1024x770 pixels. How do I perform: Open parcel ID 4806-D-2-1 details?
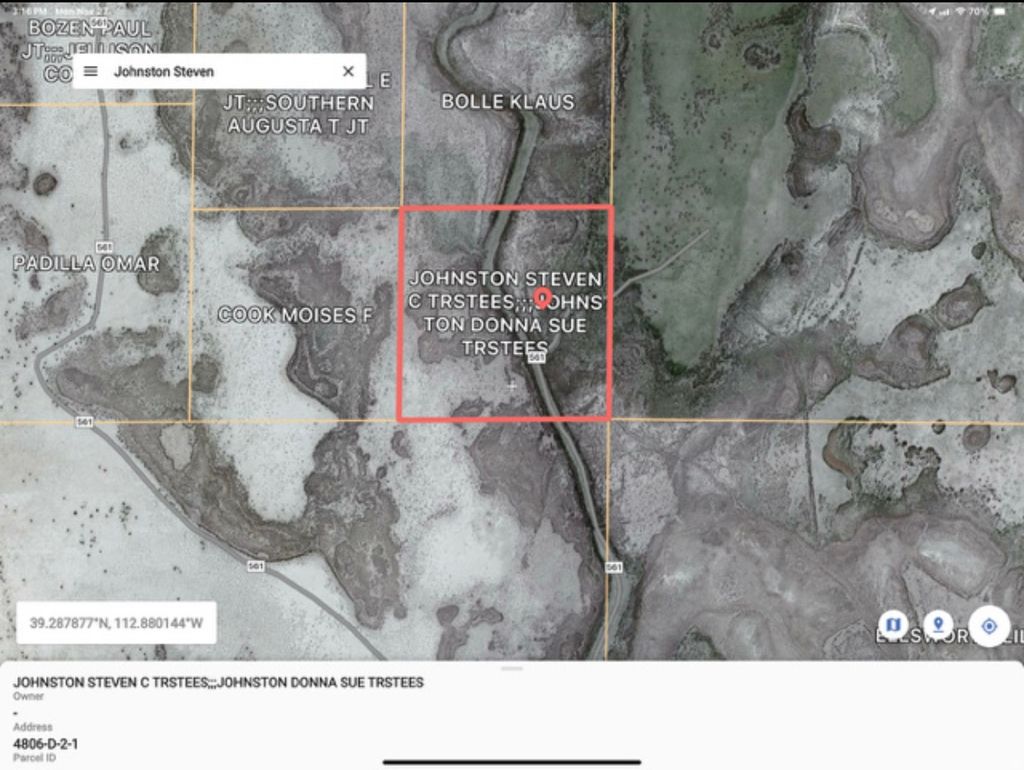47,742
